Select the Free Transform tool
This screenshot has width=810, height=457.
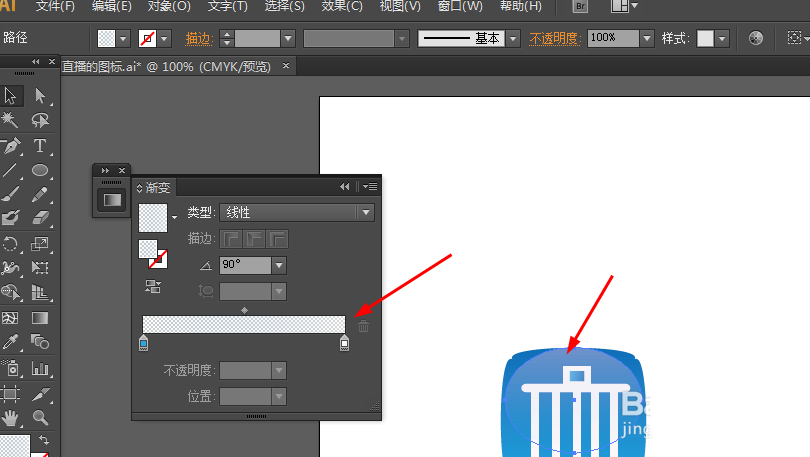pos(40,267)
